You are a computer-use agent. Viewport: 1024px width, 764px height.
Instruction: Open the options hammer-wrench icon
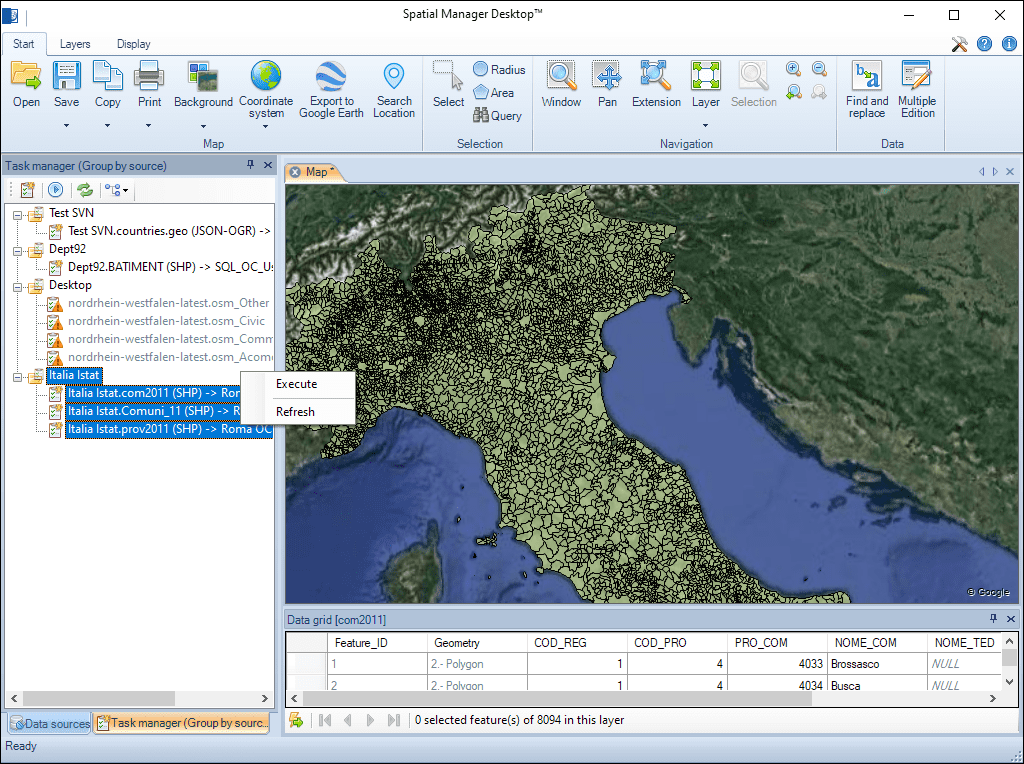point(959,44)
